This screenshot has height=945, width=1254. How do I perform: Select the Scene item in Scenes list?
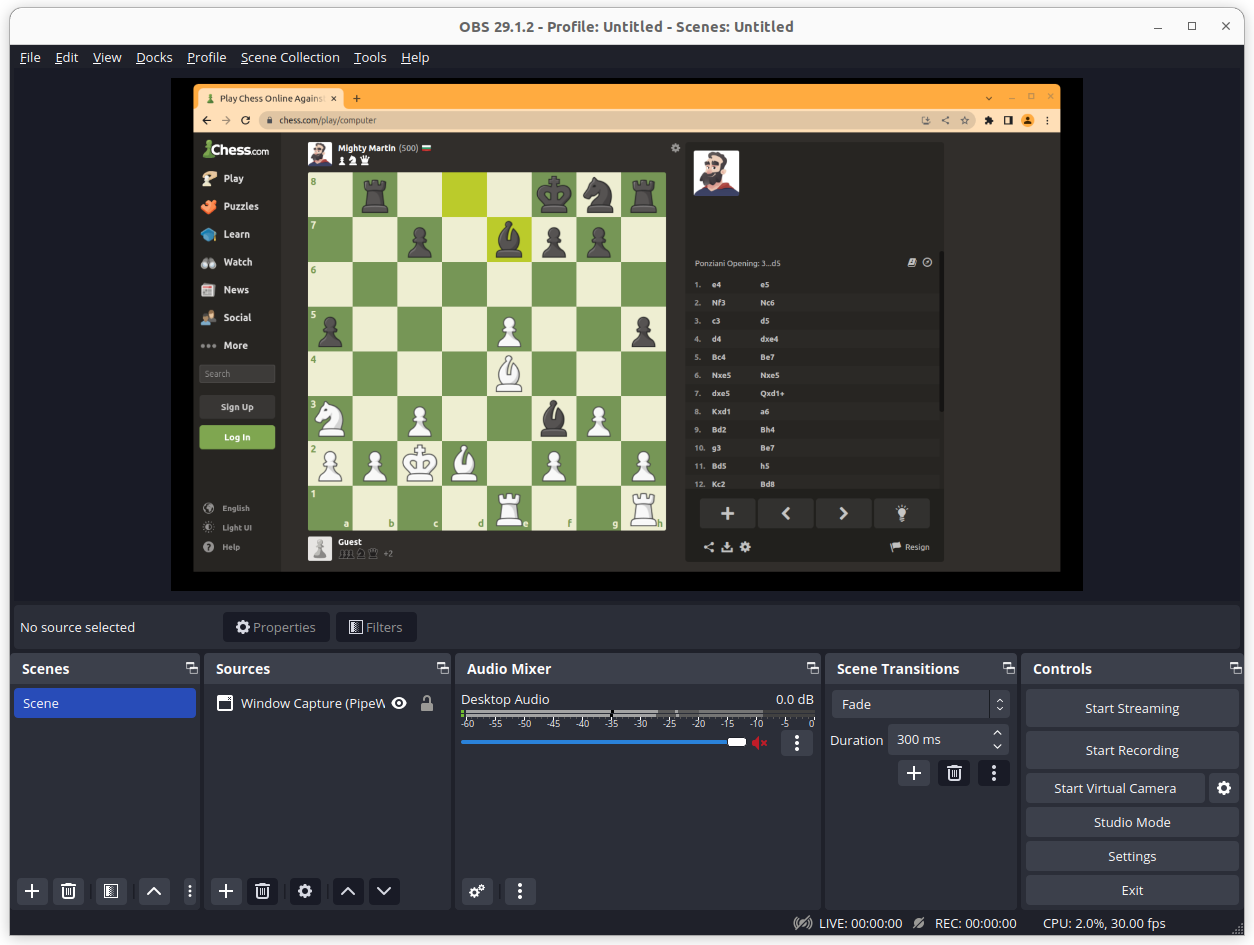(105, 703)
